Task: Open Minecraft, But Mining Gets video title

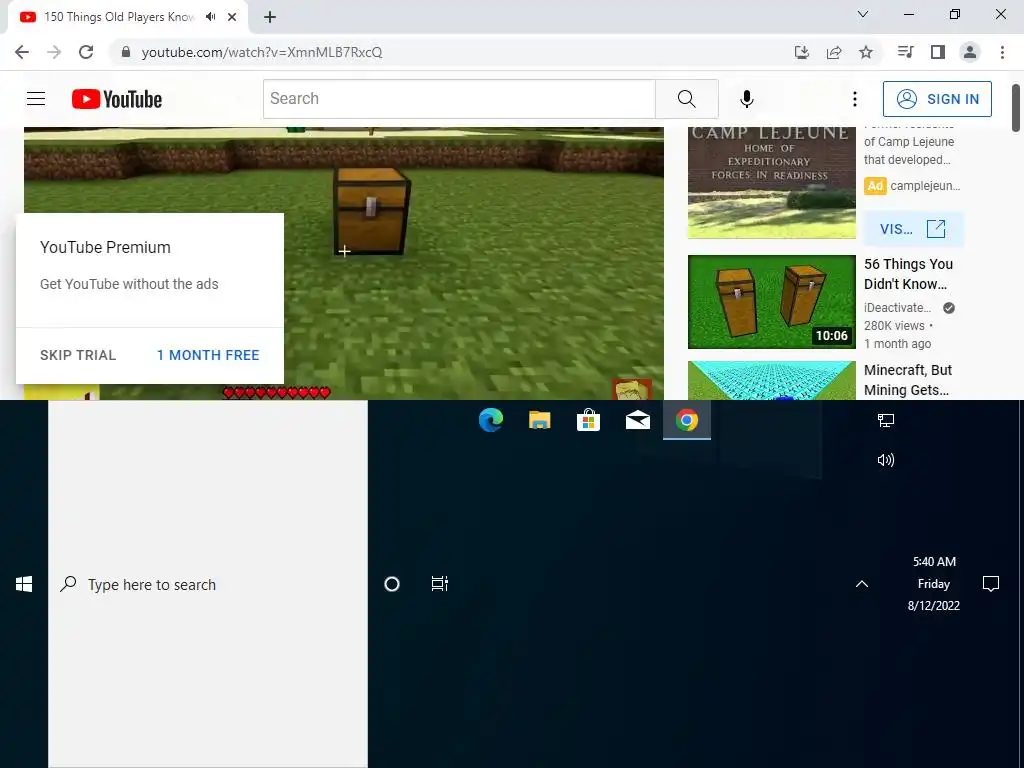Action: click(x=908, y=380)
